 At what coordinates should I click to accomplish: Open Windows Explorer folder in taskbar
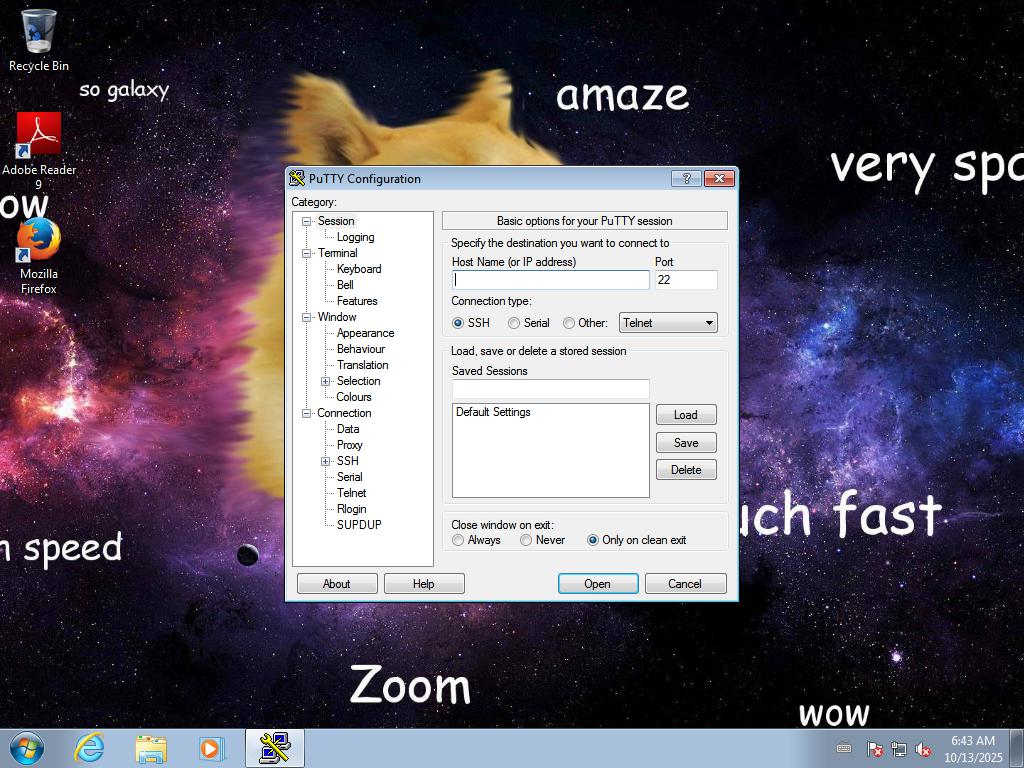click(151, 748)
